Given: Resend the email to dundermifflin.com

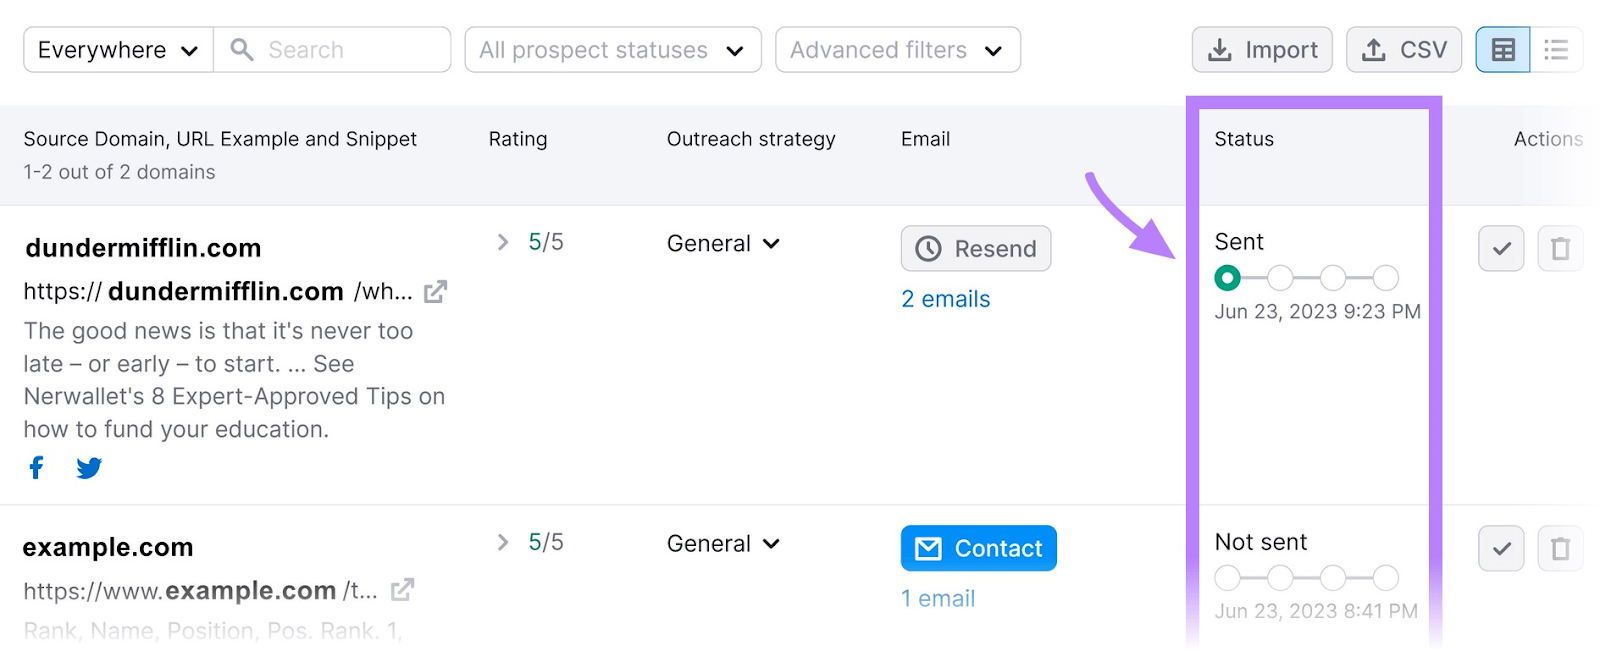Looking at the screenshot, I should pyautogui.click(x=975, y=248).
